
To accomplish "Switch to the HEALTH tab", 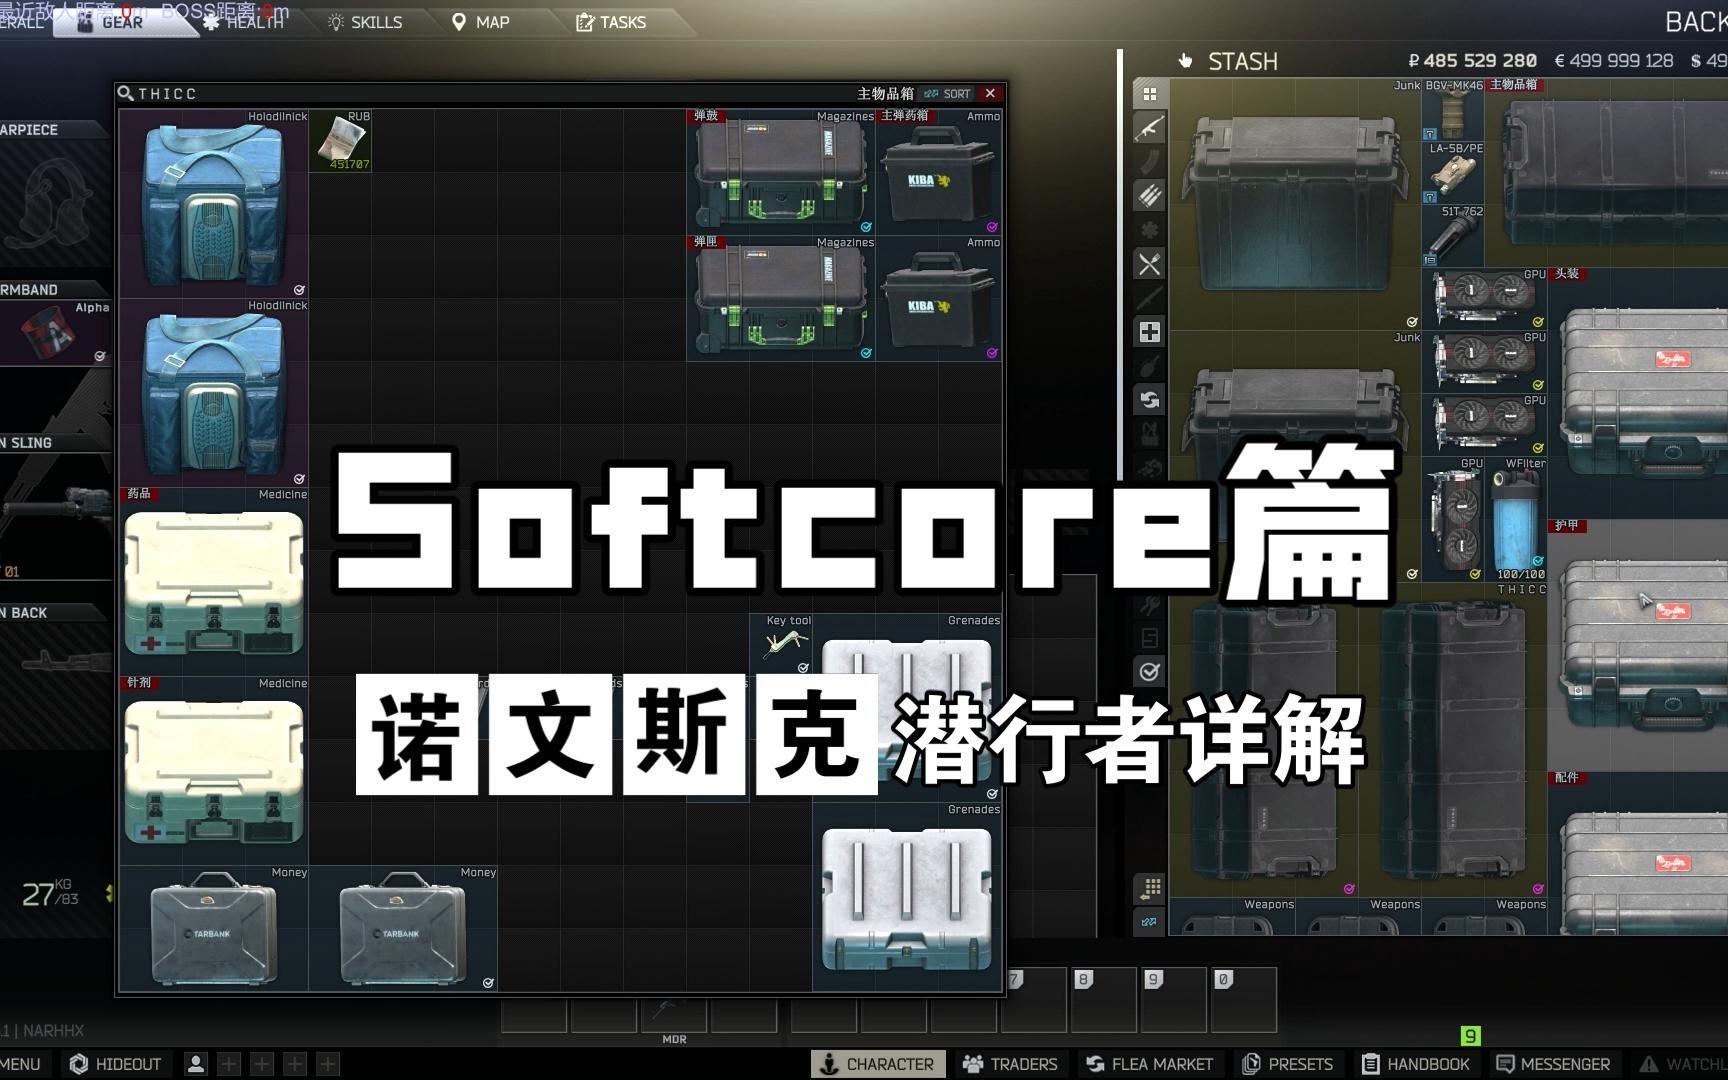I will (242, 22).
